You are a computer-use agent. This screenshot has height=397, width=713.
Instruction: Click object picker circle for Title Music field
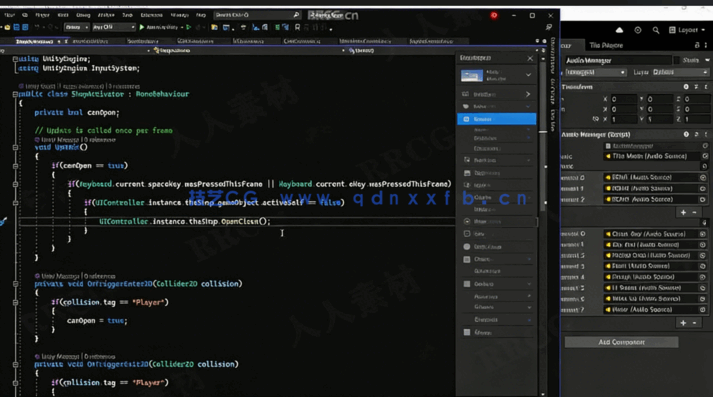pos(705,156)
